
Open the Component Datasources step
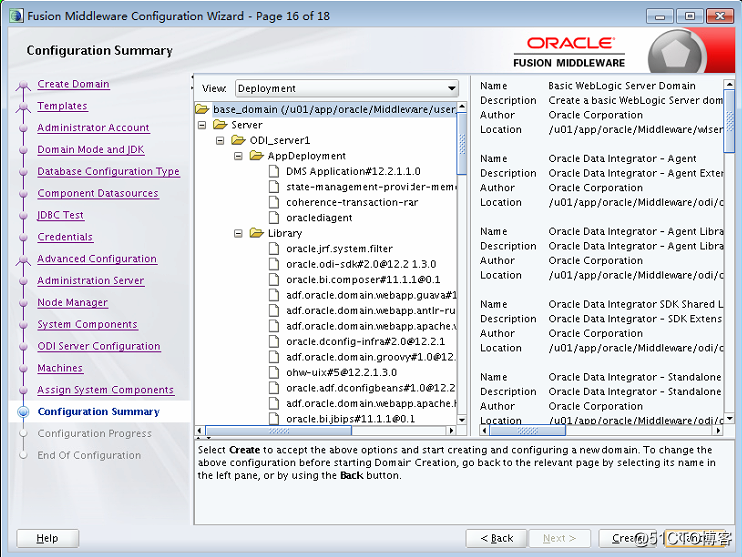pyautogui.click(x=98, y=193)
